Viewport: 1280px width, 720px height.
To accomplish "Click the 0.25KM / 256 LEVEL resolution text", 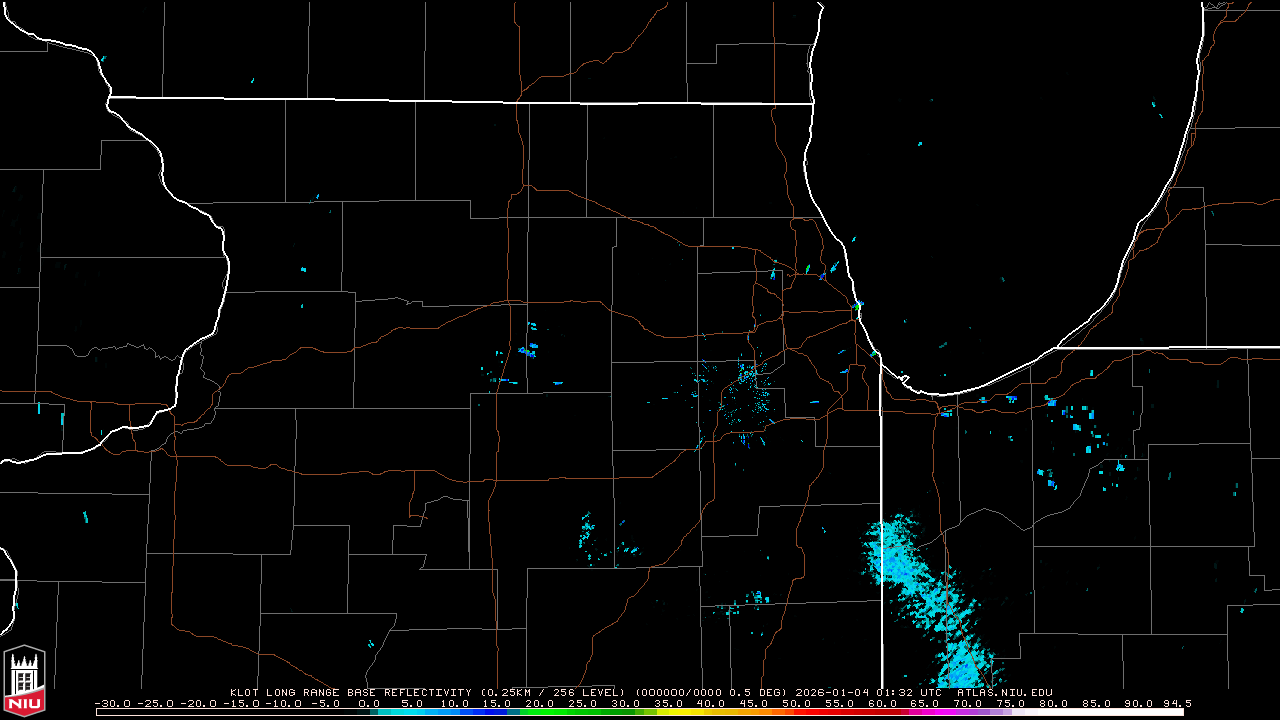I will [552, 692].
